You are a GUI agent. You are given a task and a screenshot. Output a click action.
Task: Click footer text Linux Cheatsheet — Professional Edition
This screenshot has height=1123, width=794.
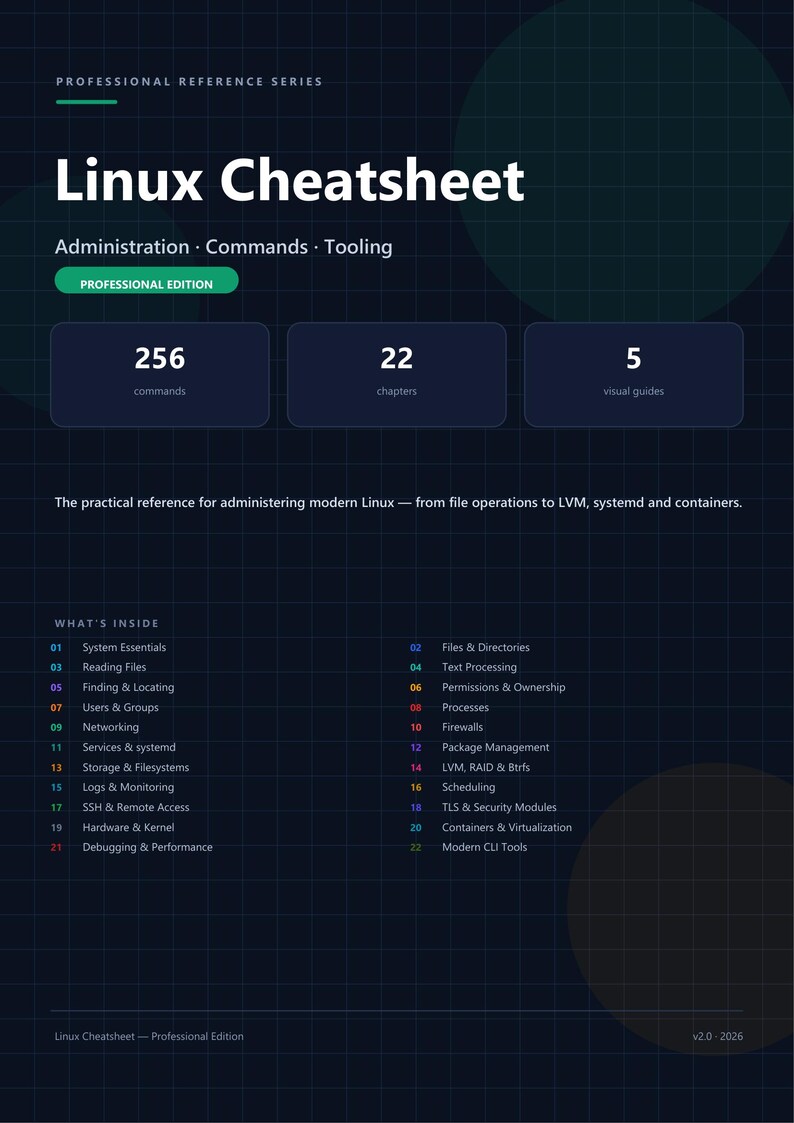click(x=149, y=1036)
